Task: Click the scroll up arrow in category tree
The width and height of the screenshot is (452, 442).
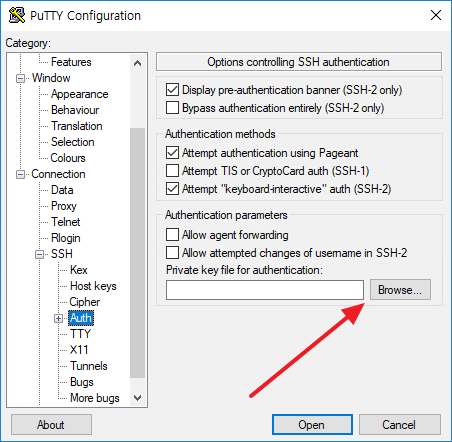Action: click(x=137, y=63)
